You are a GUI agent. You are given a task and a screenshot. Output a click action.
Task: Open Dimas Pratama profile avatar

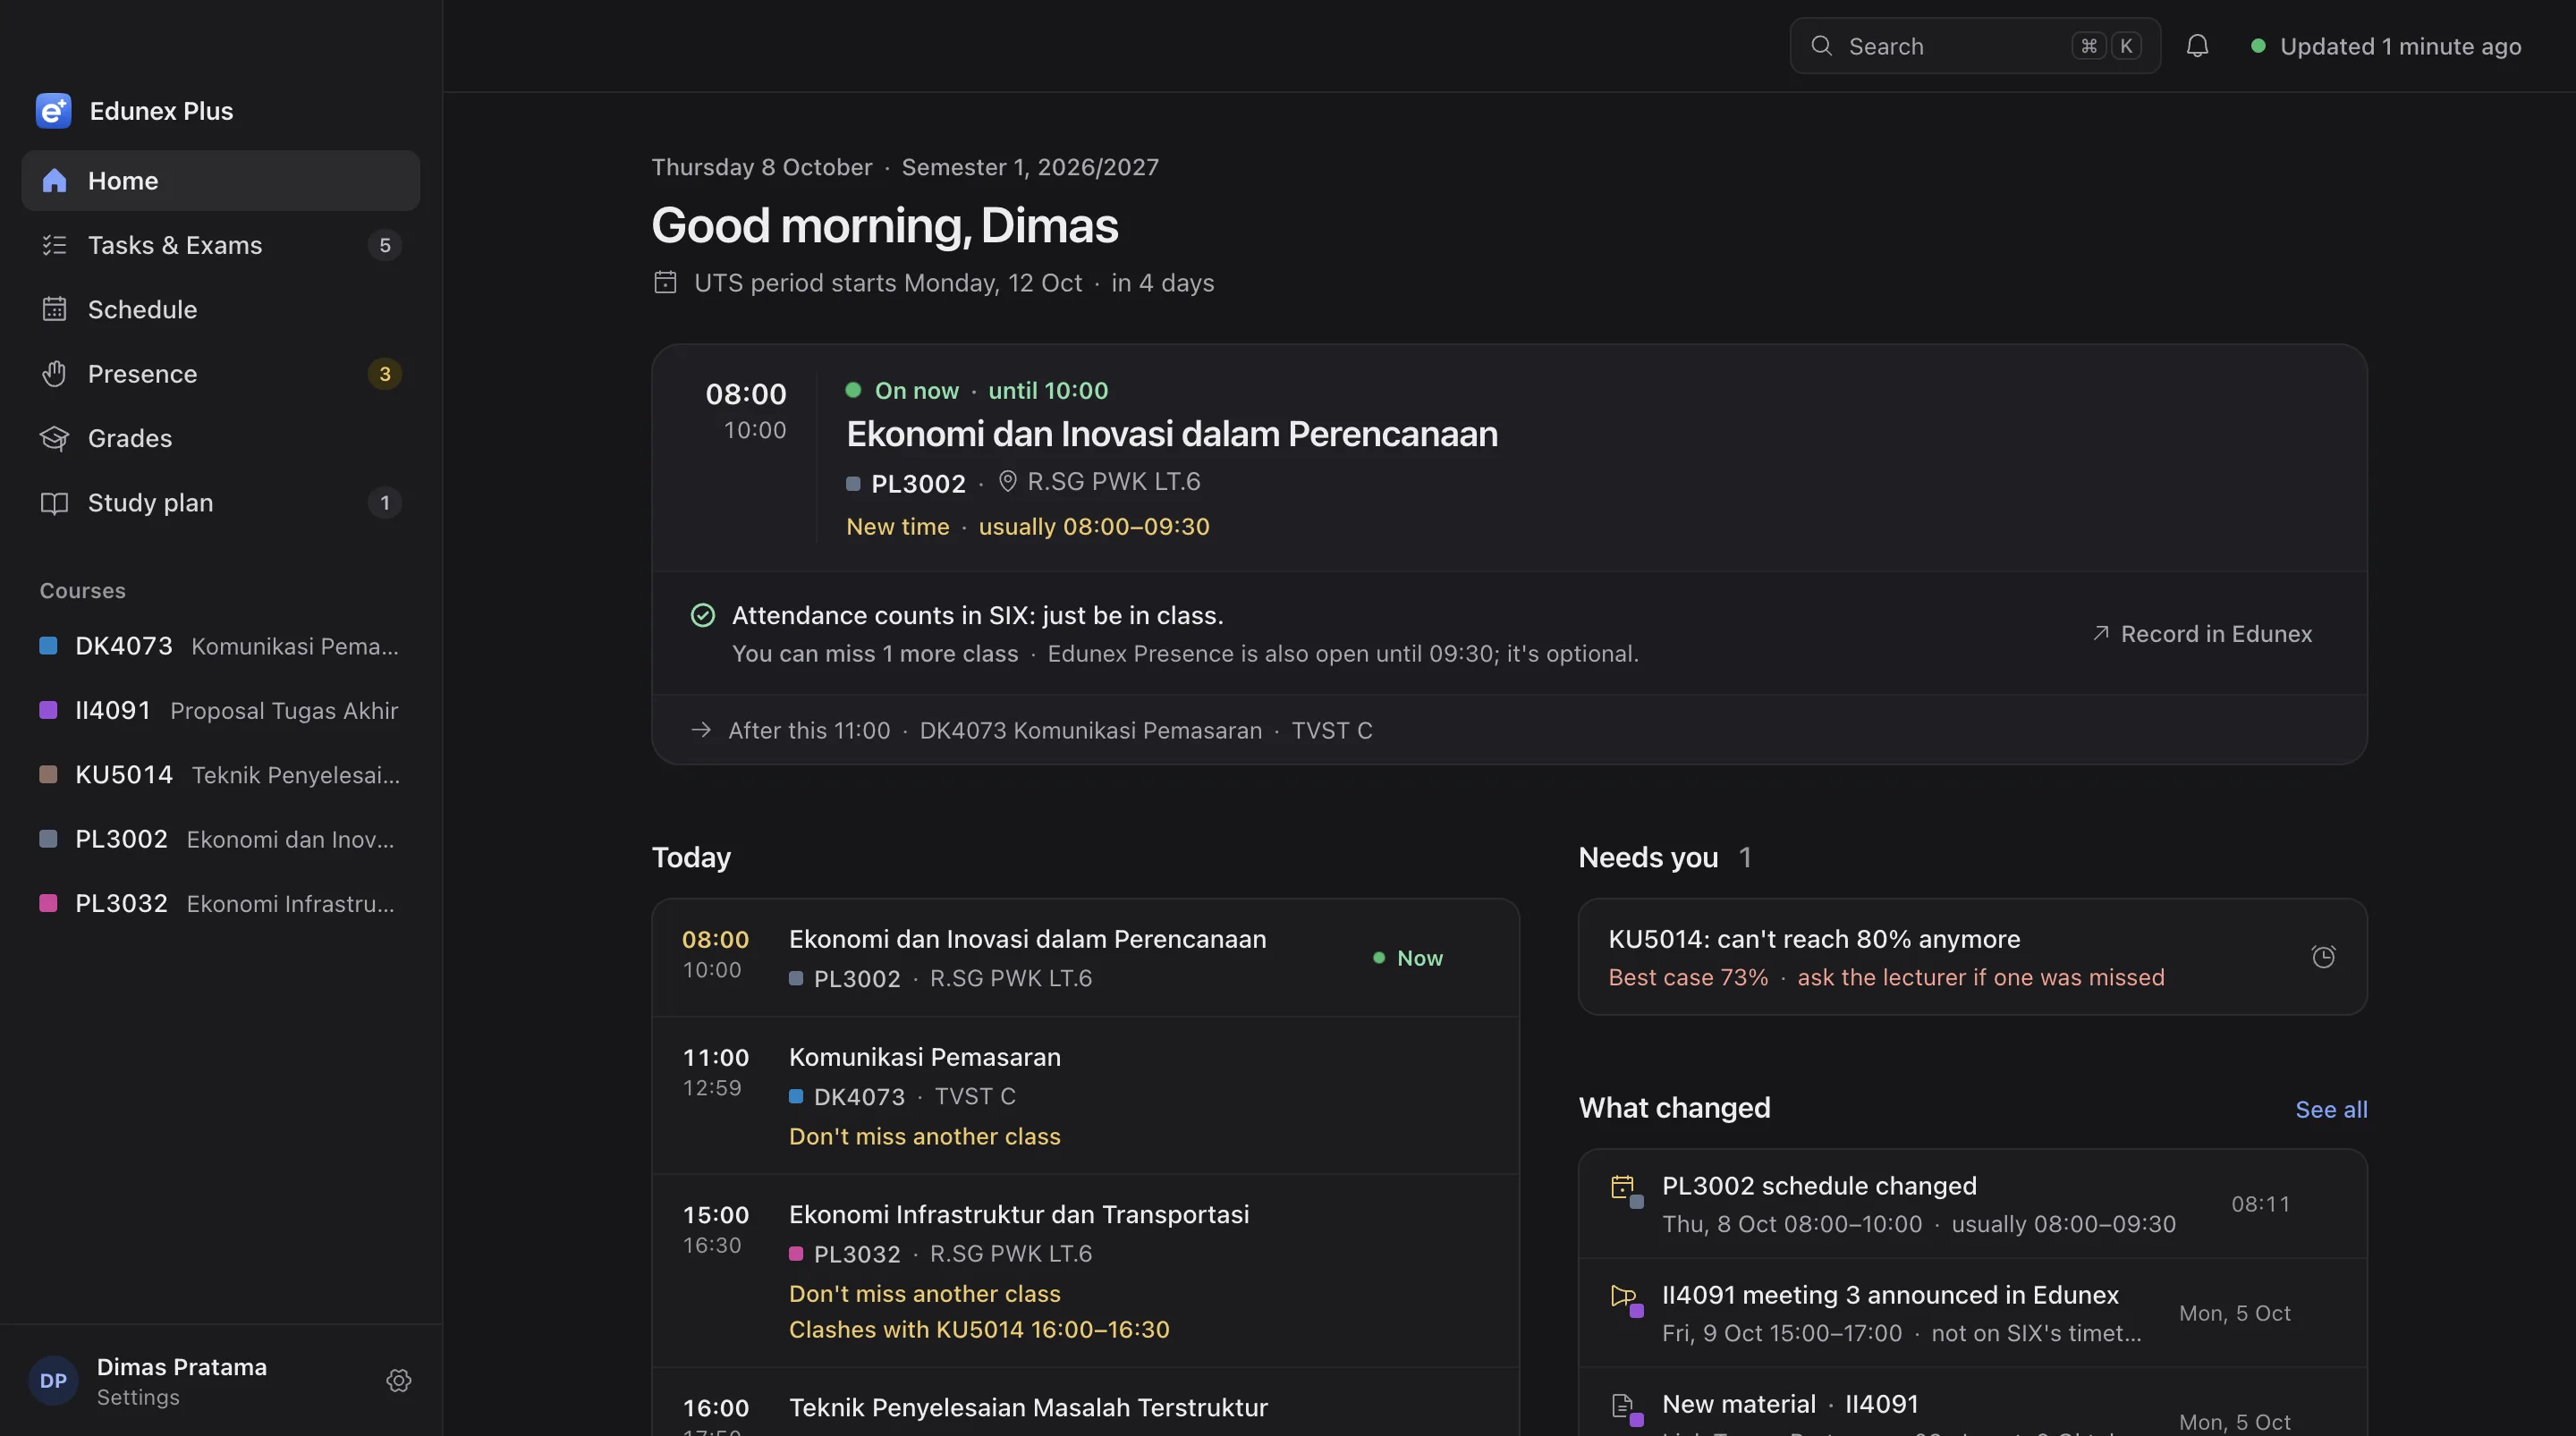point(53,1380)
